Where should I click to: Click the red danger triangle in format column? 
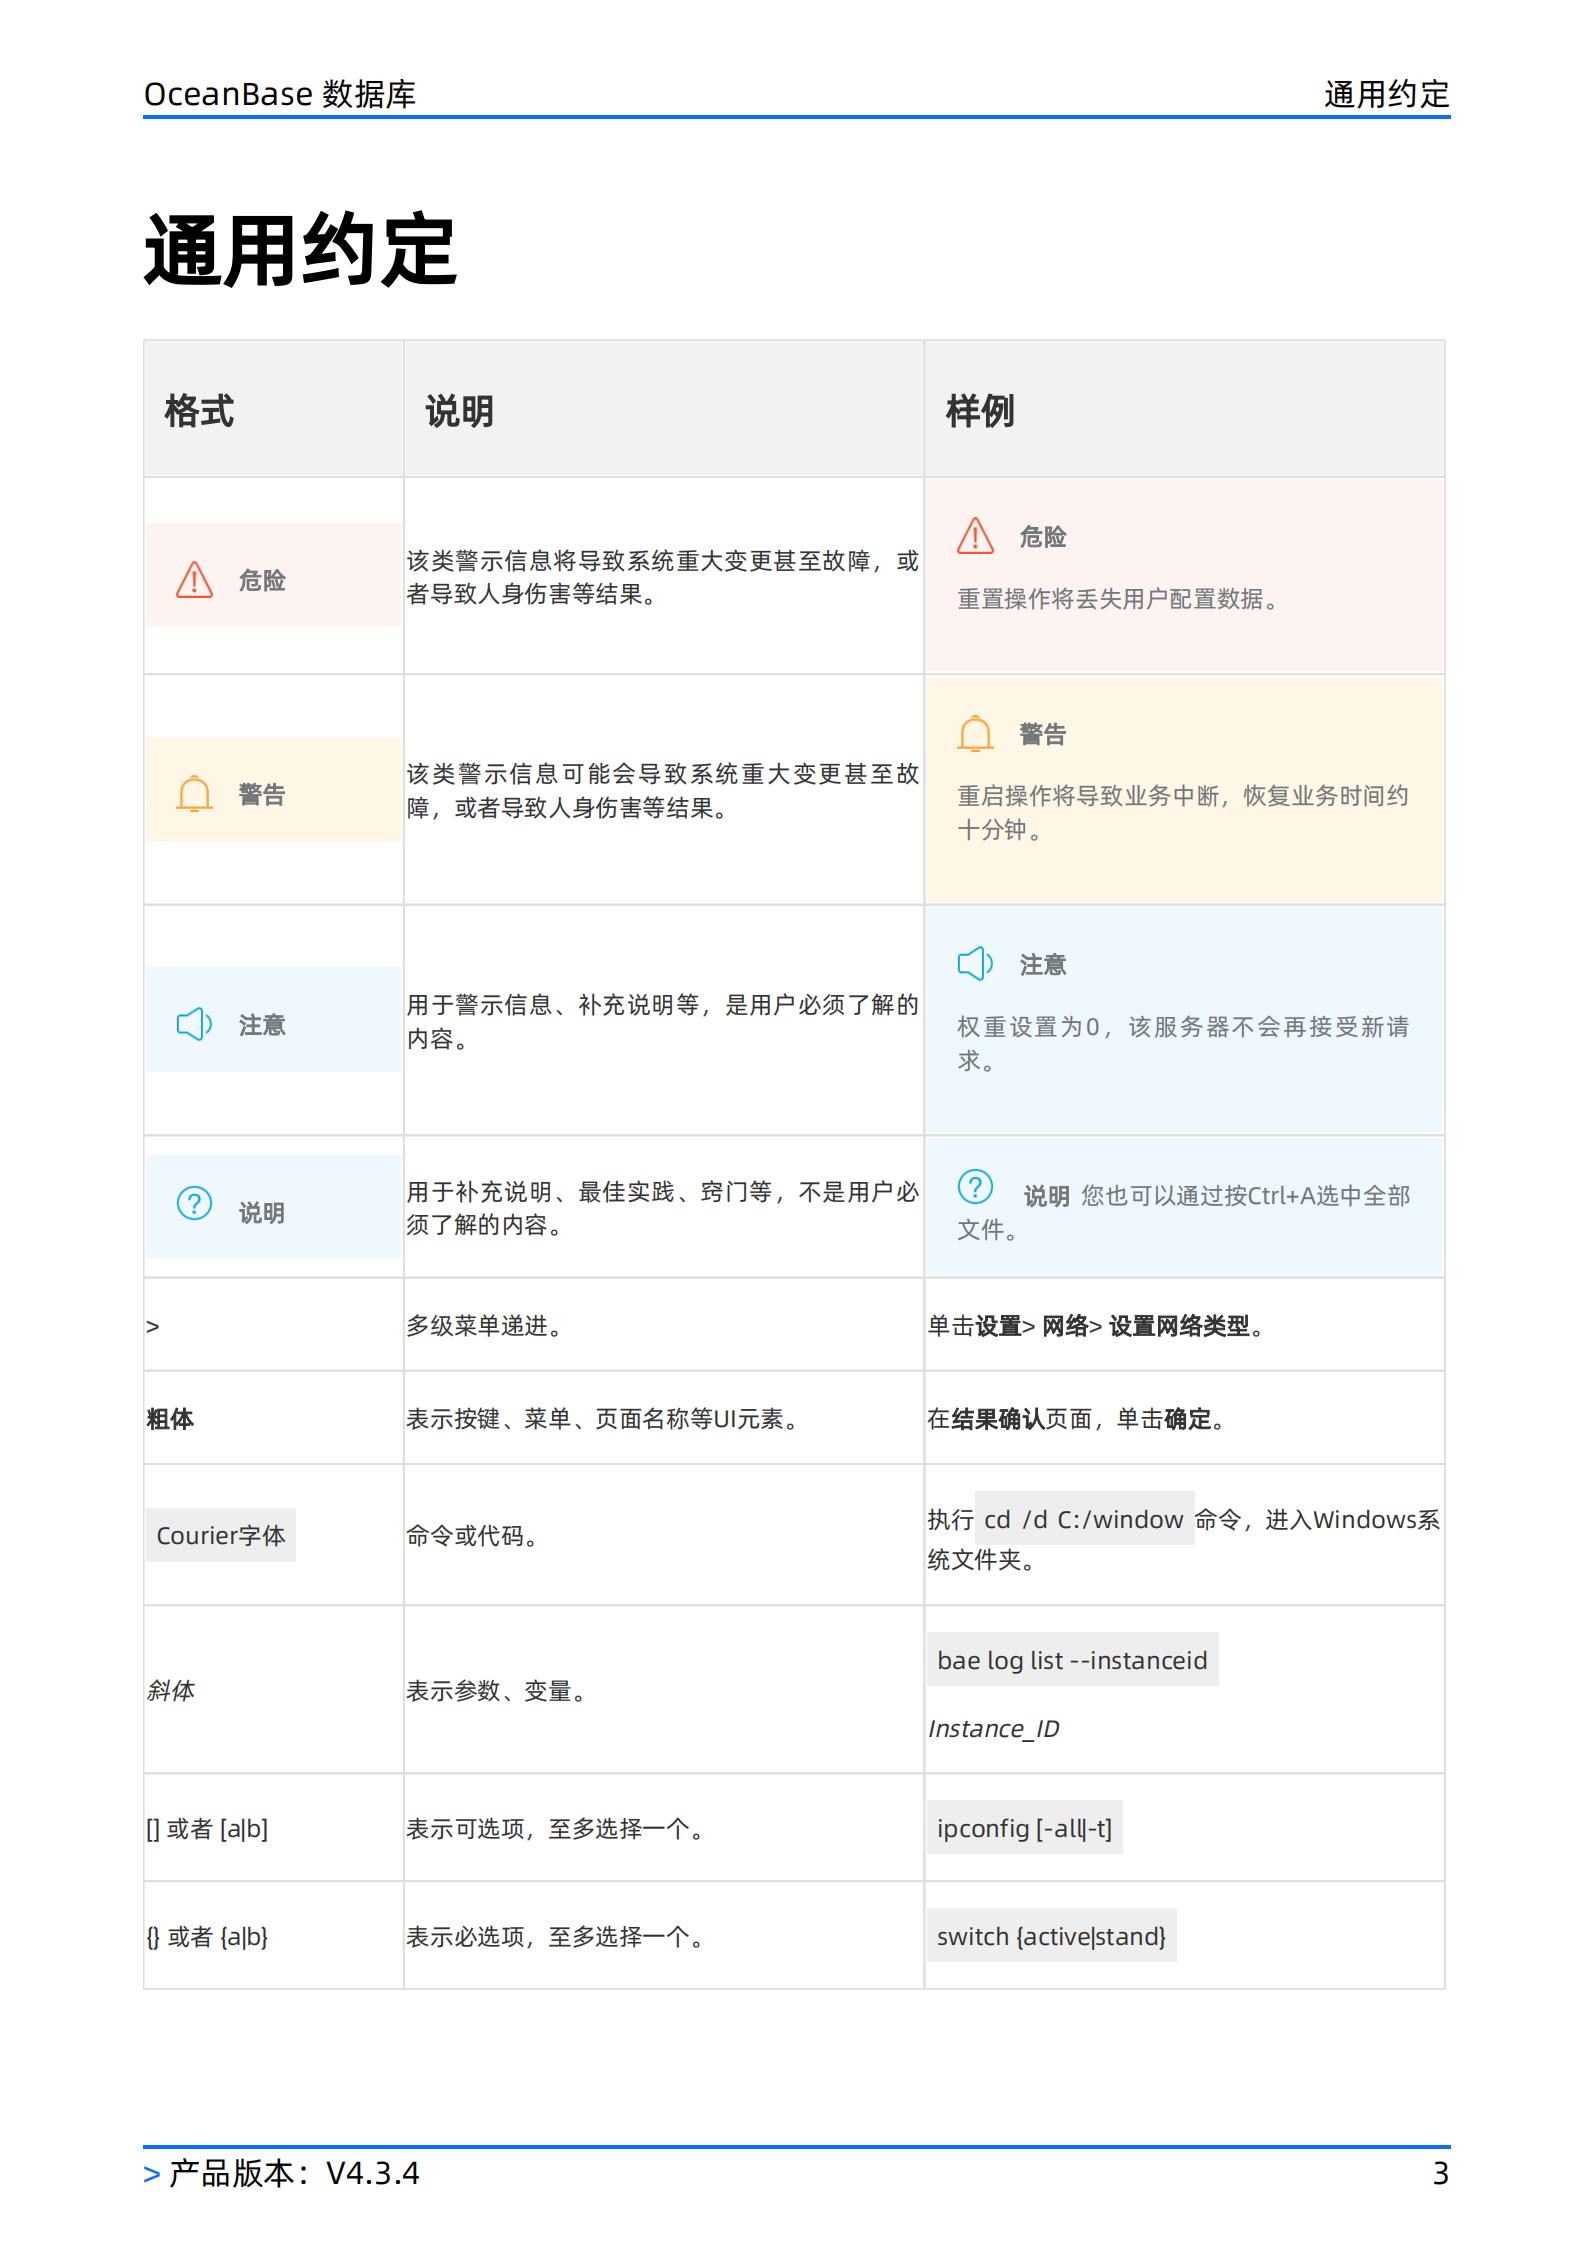194,579
